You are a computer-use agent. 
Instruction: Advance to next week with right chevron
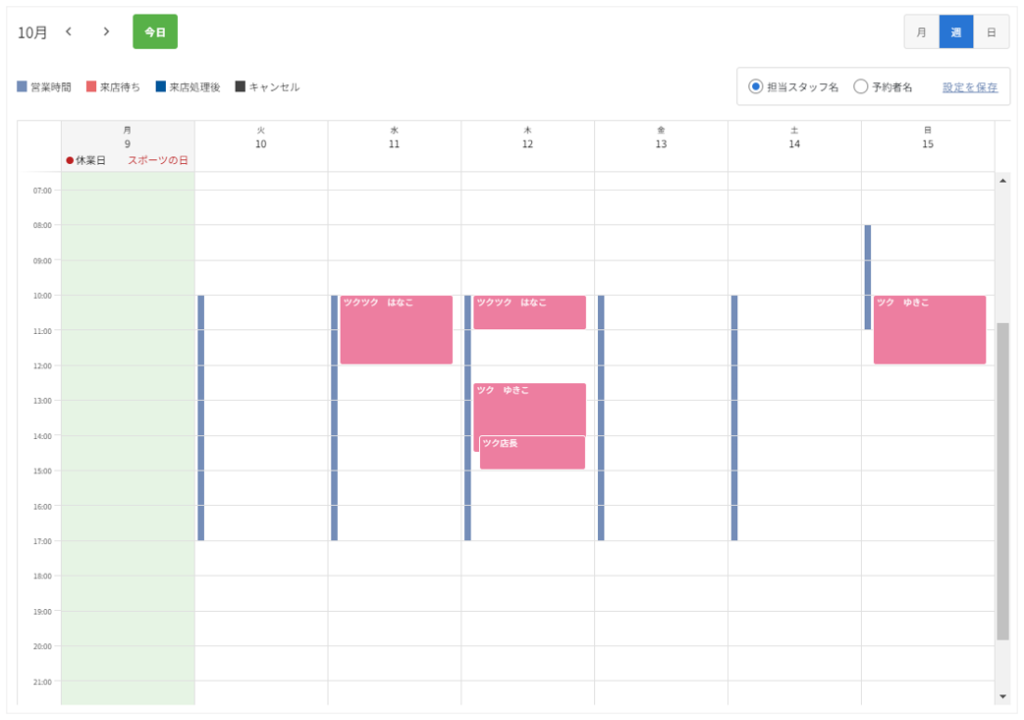[x=106, y=31]
